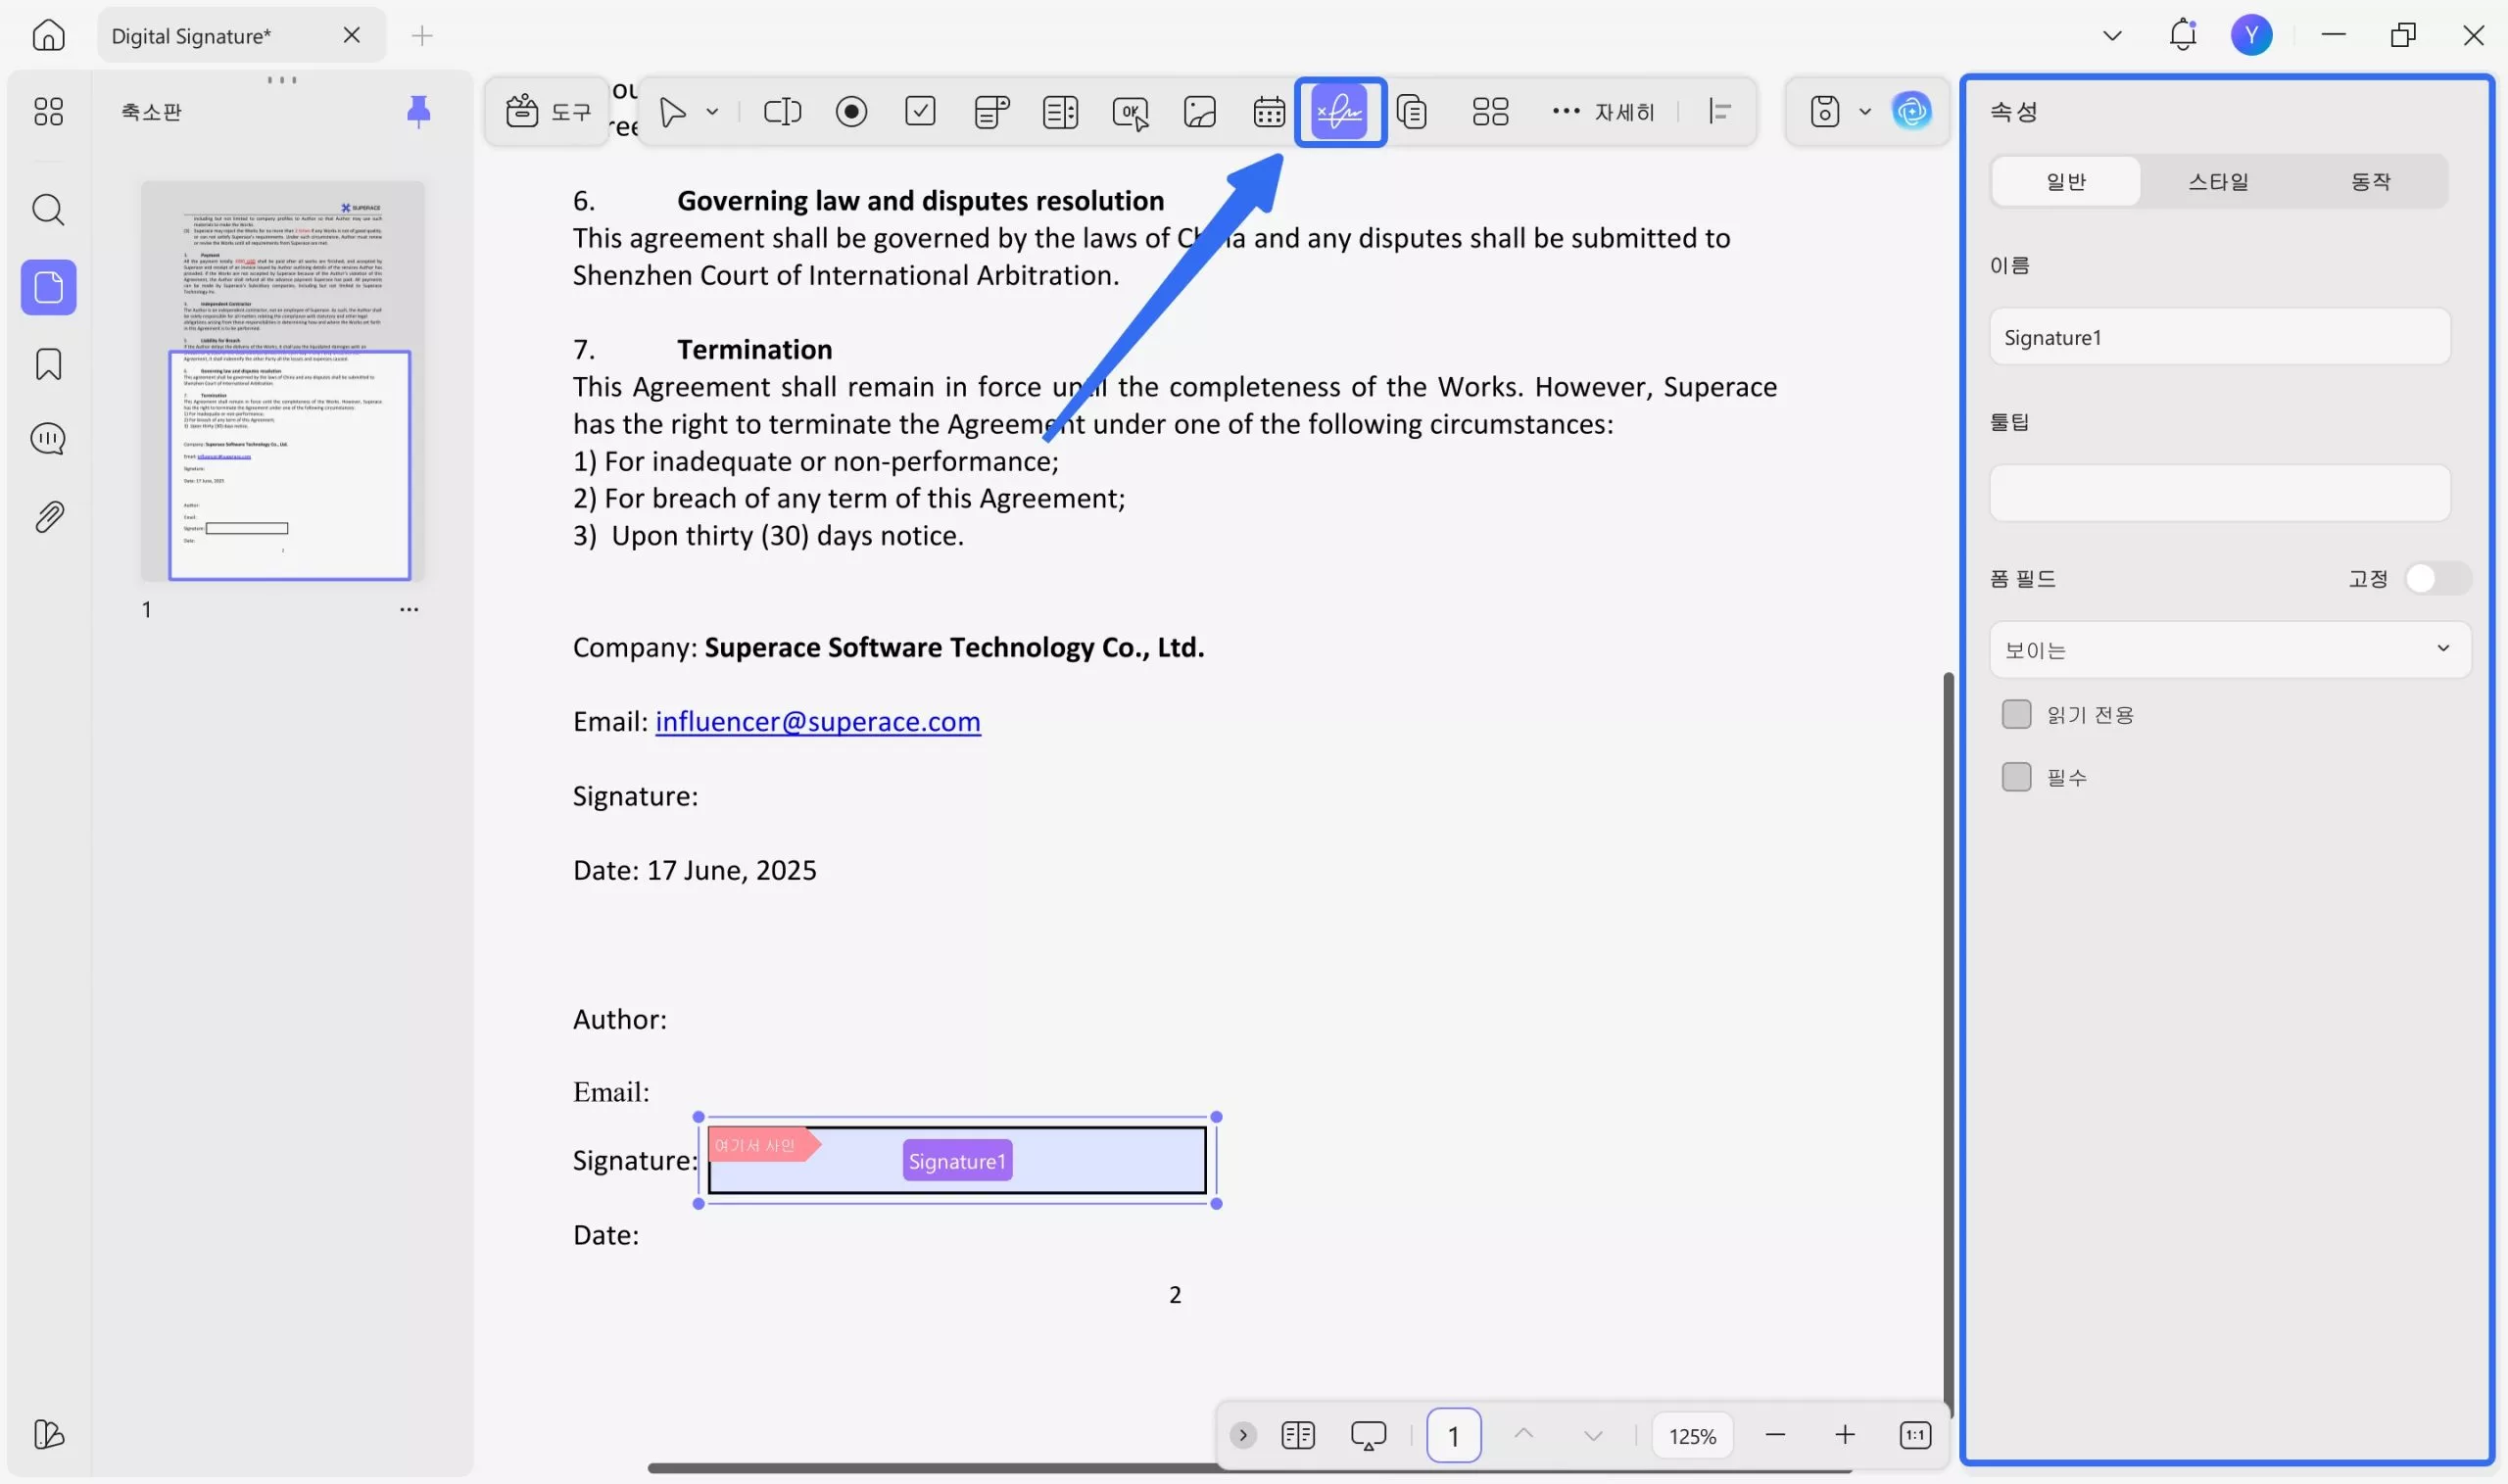Viewport: 2508px width, 1484px height.
Task: Open the user account avatar Y
Action: point(2251,35)
